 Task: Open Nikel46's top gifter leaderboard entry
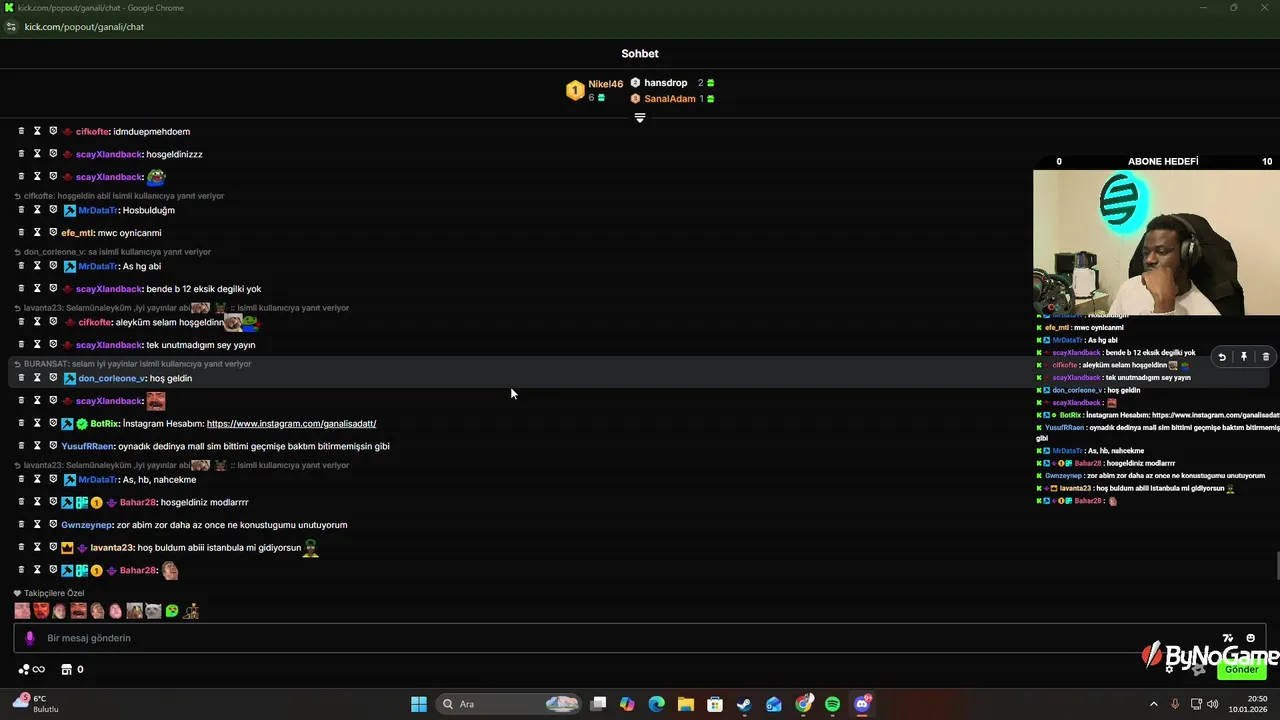coord(595,91)
